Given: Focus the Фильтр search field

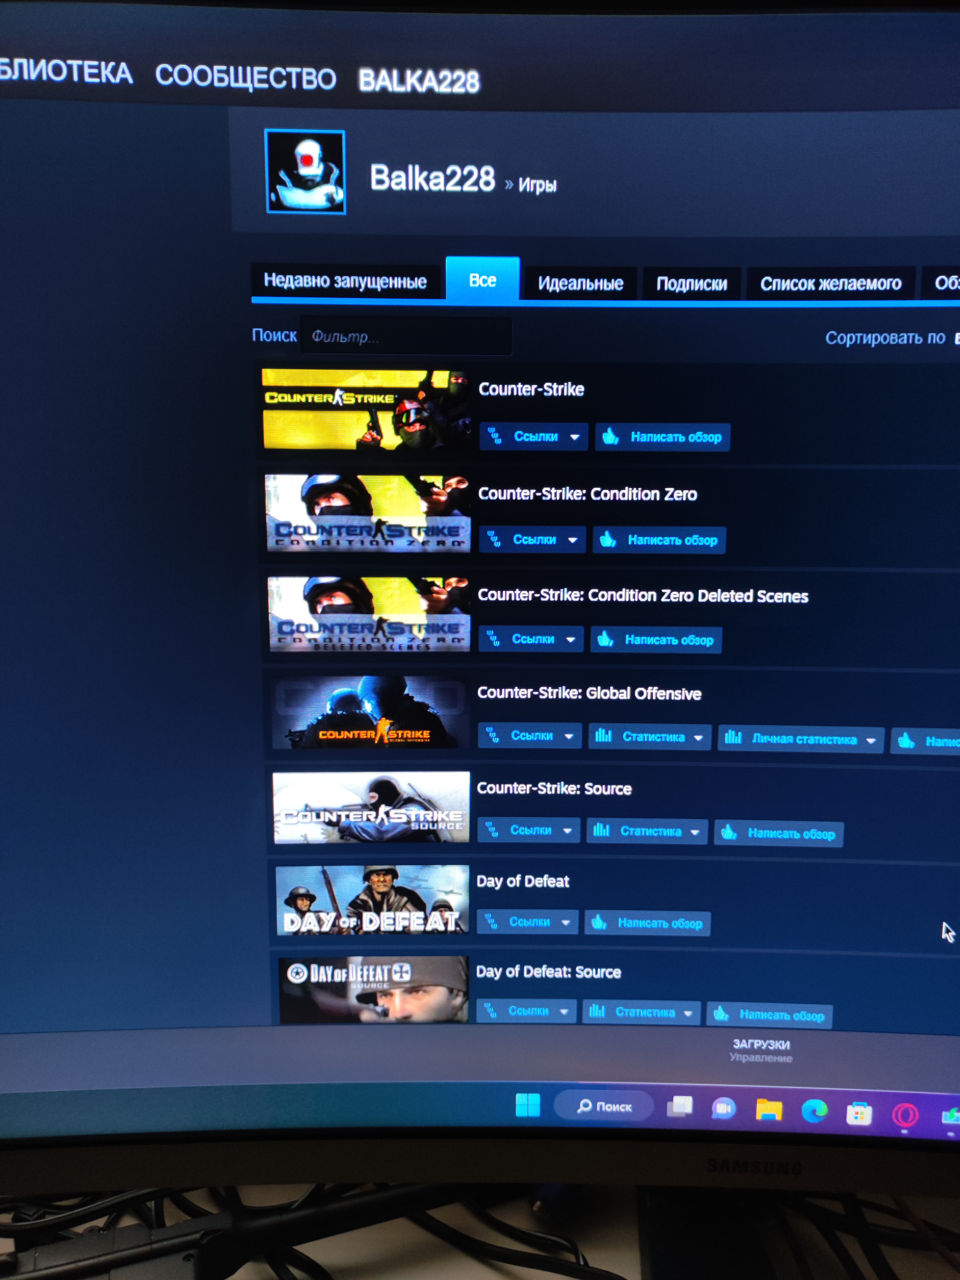Looking at the screenshot, I should click(406, 337).
